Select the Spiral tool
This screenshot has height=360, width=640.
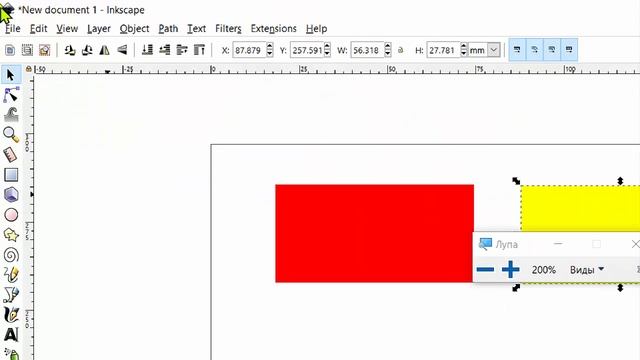coord(11,255)
